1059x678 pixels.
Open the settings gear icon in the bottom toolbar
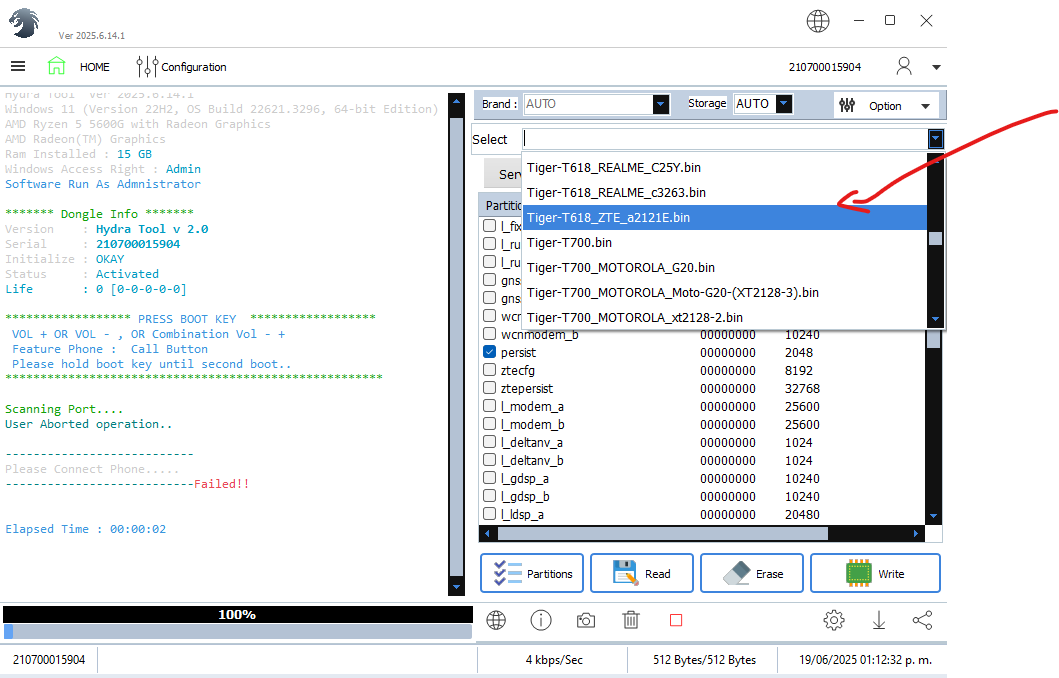pyautogui.click(x=833, y=620)
